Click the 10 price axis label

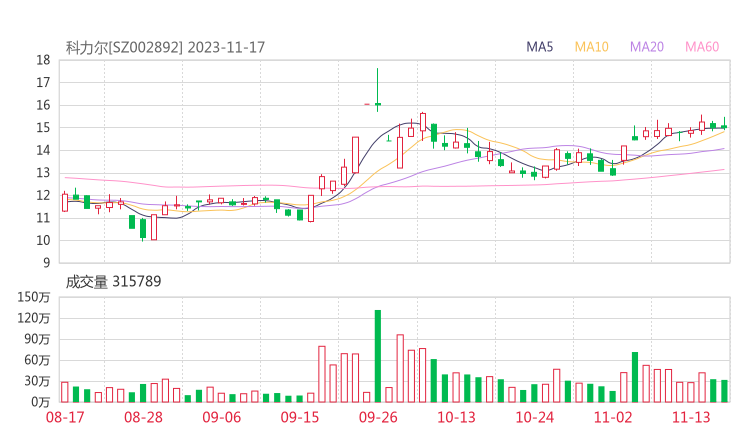coord(43,241)
